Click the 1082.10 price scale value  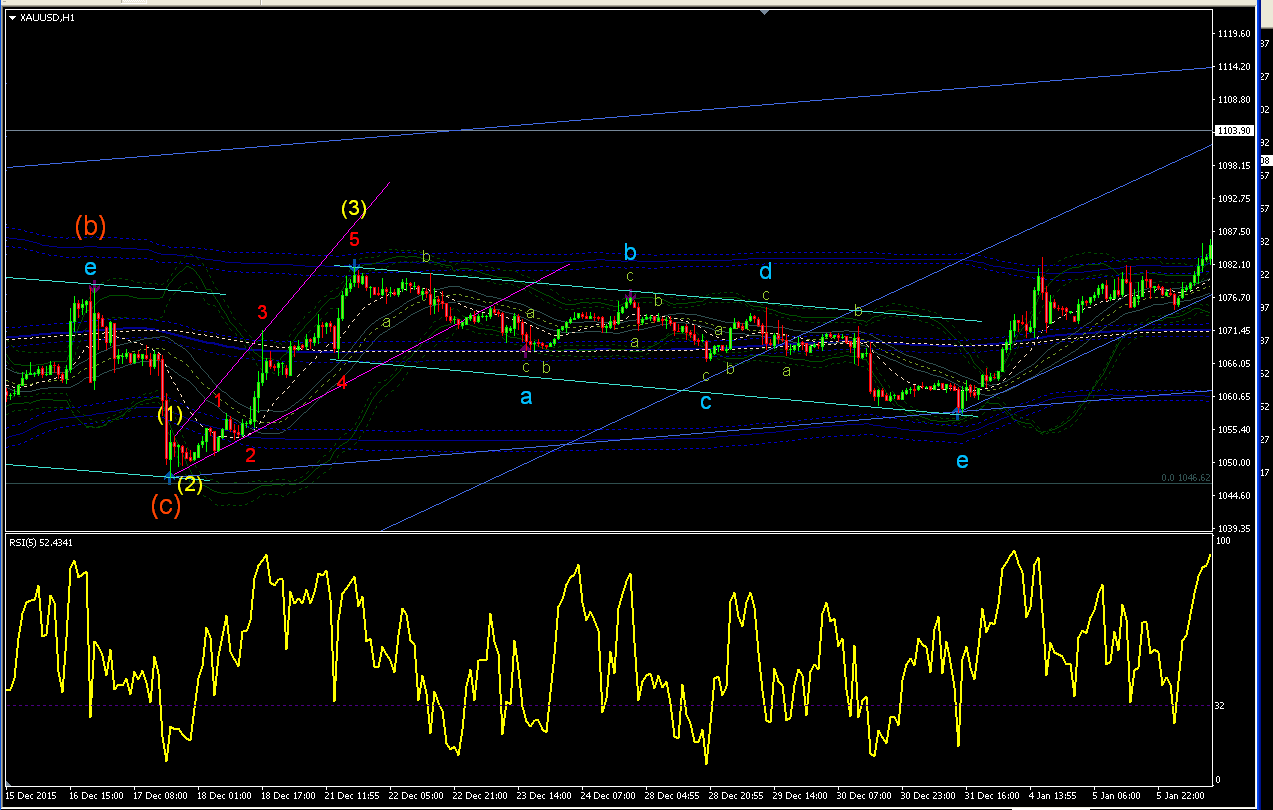[x=1235, y=265]
